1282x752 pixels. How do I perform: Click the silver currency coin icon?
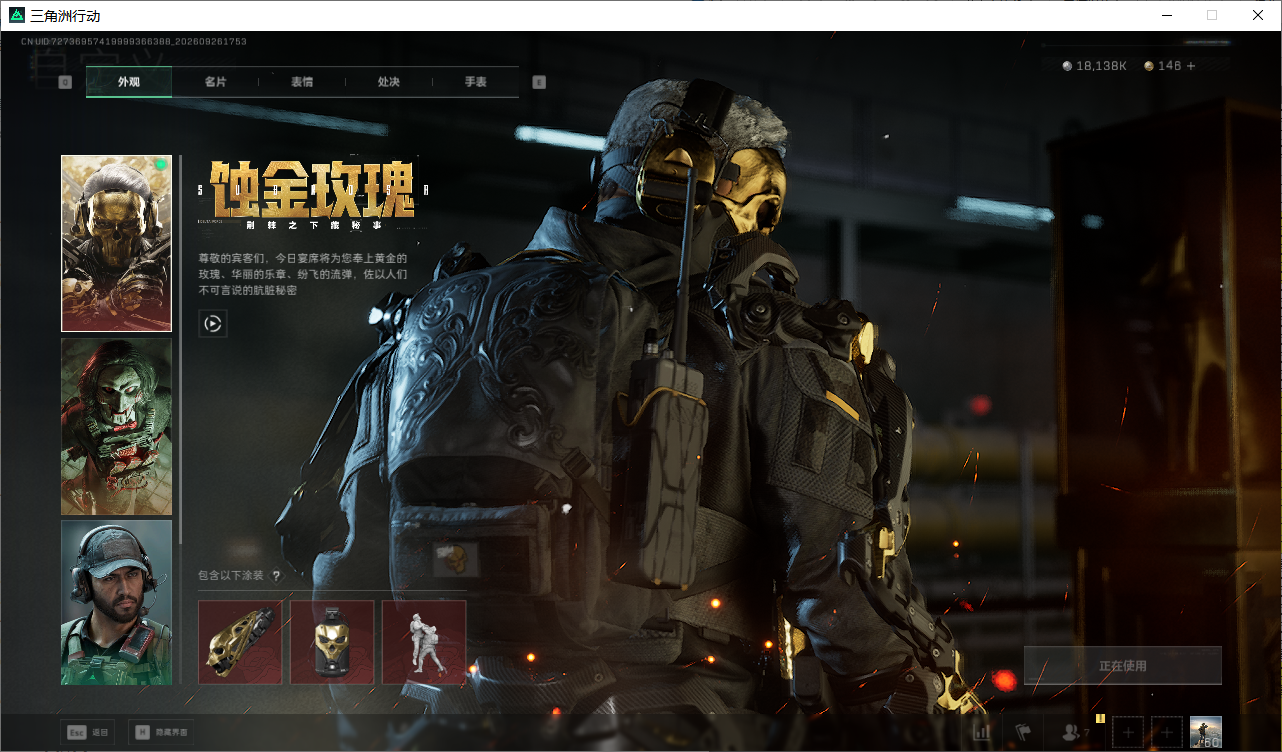click(x=1068, y=66)
